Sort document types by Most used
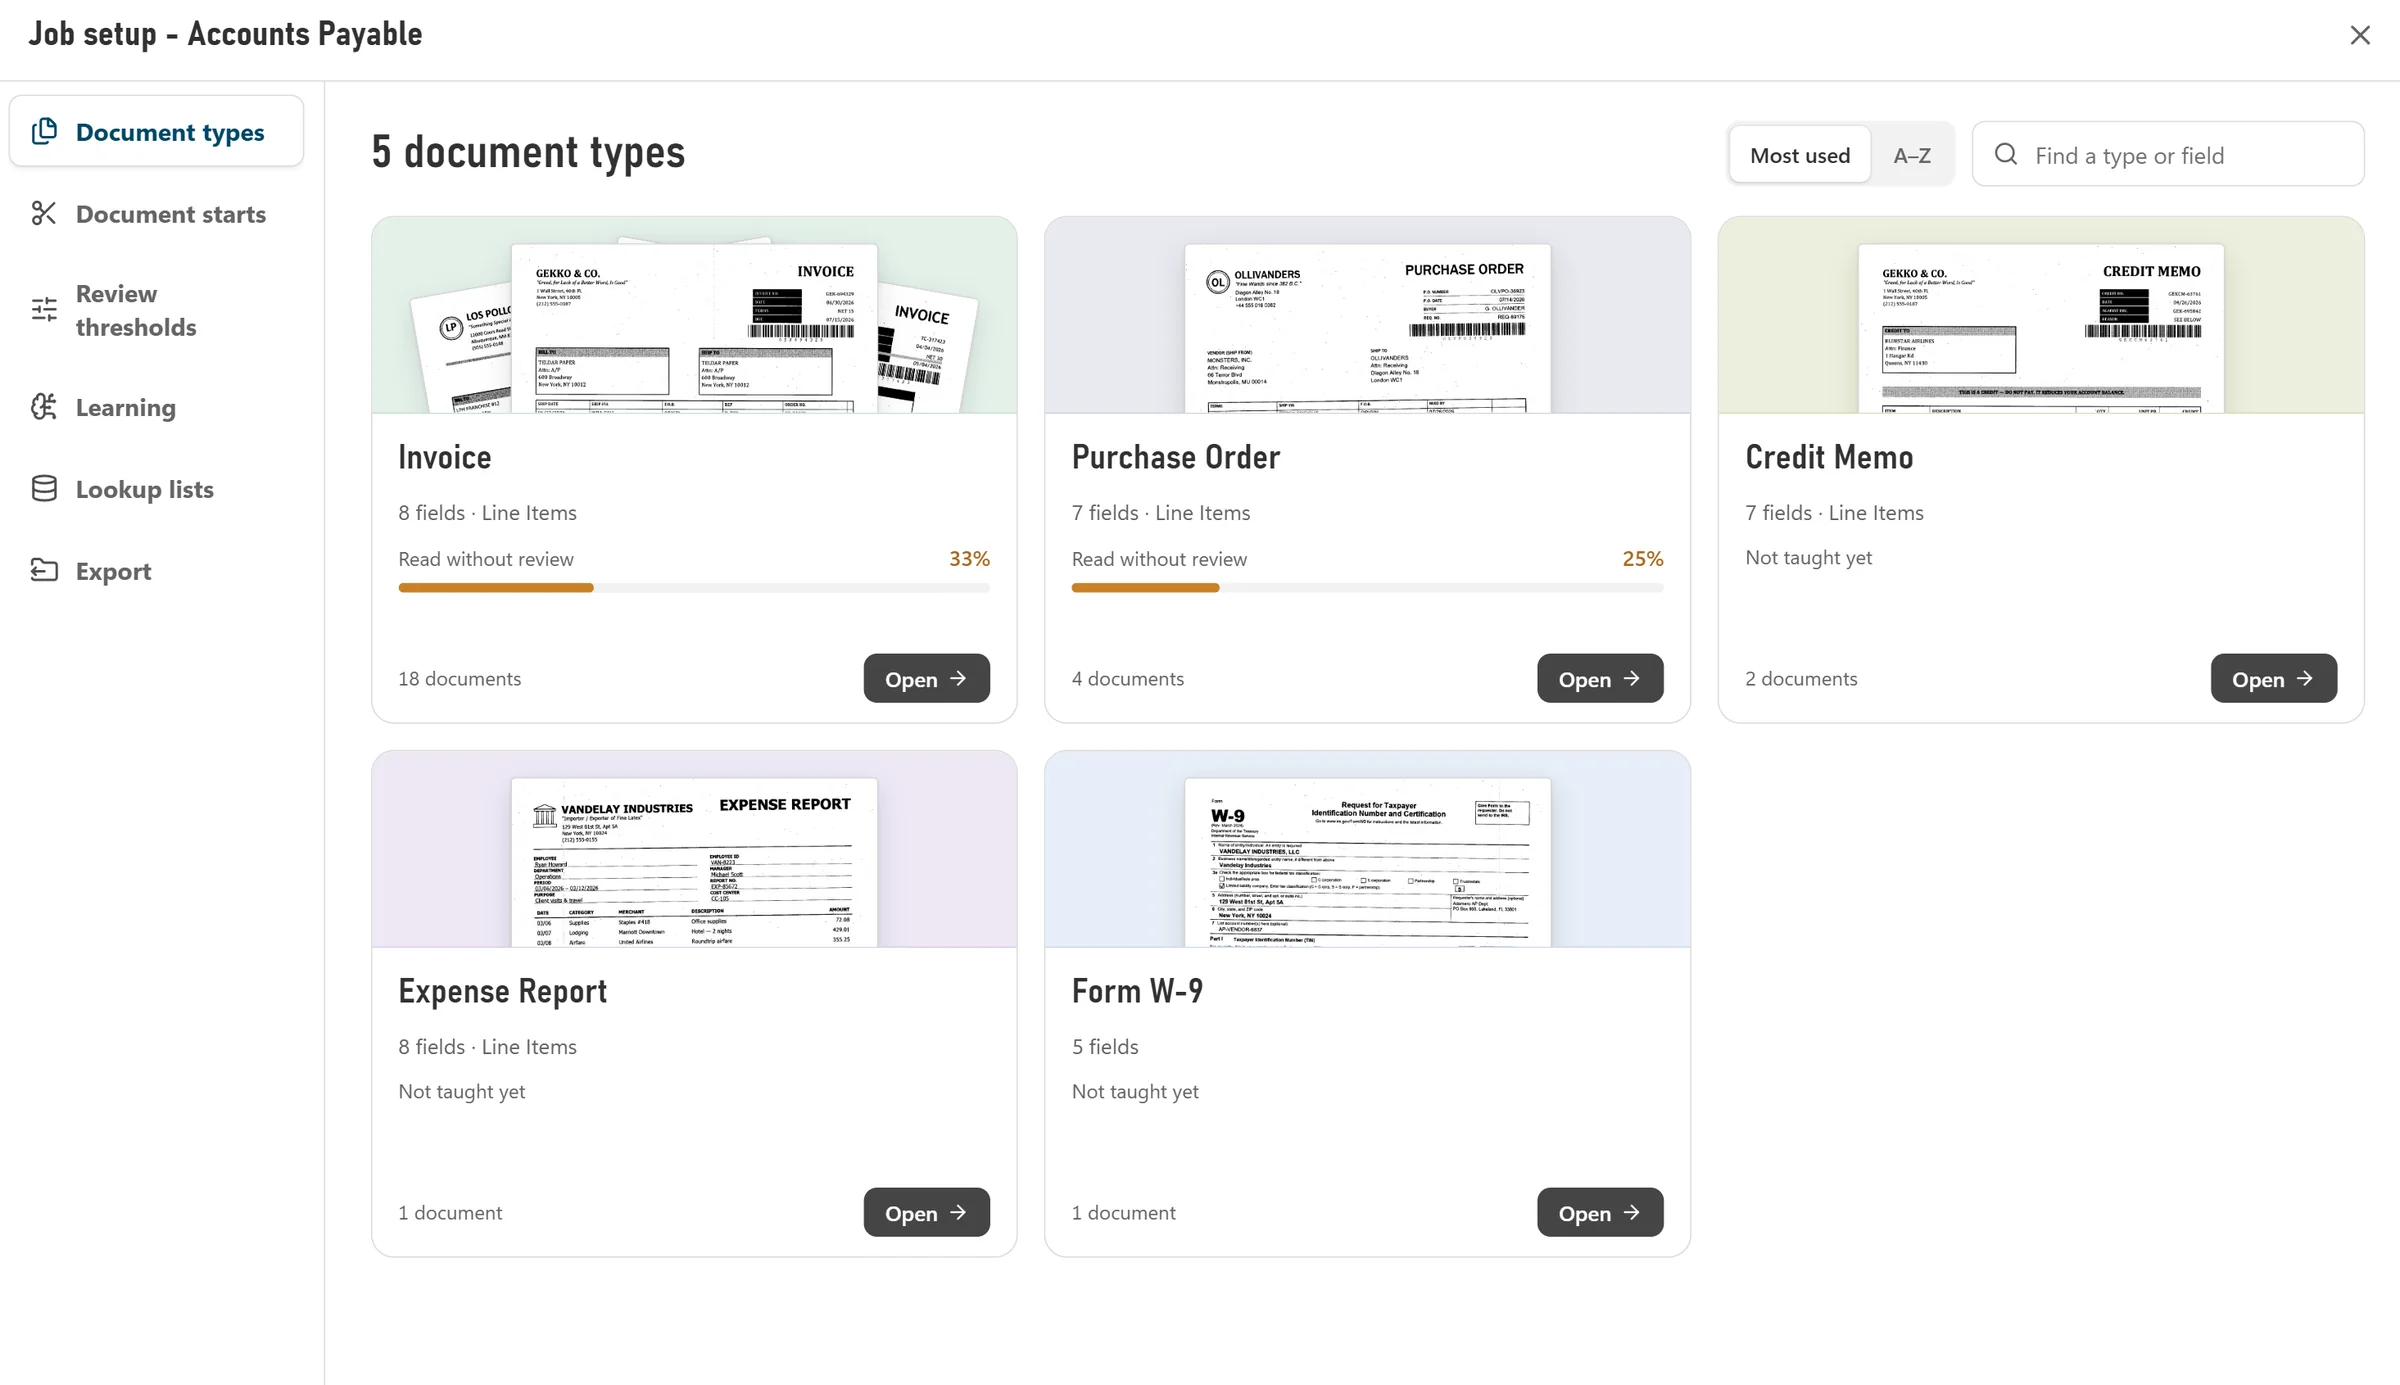The image size is (2400, 1385). coord(1800,155)
